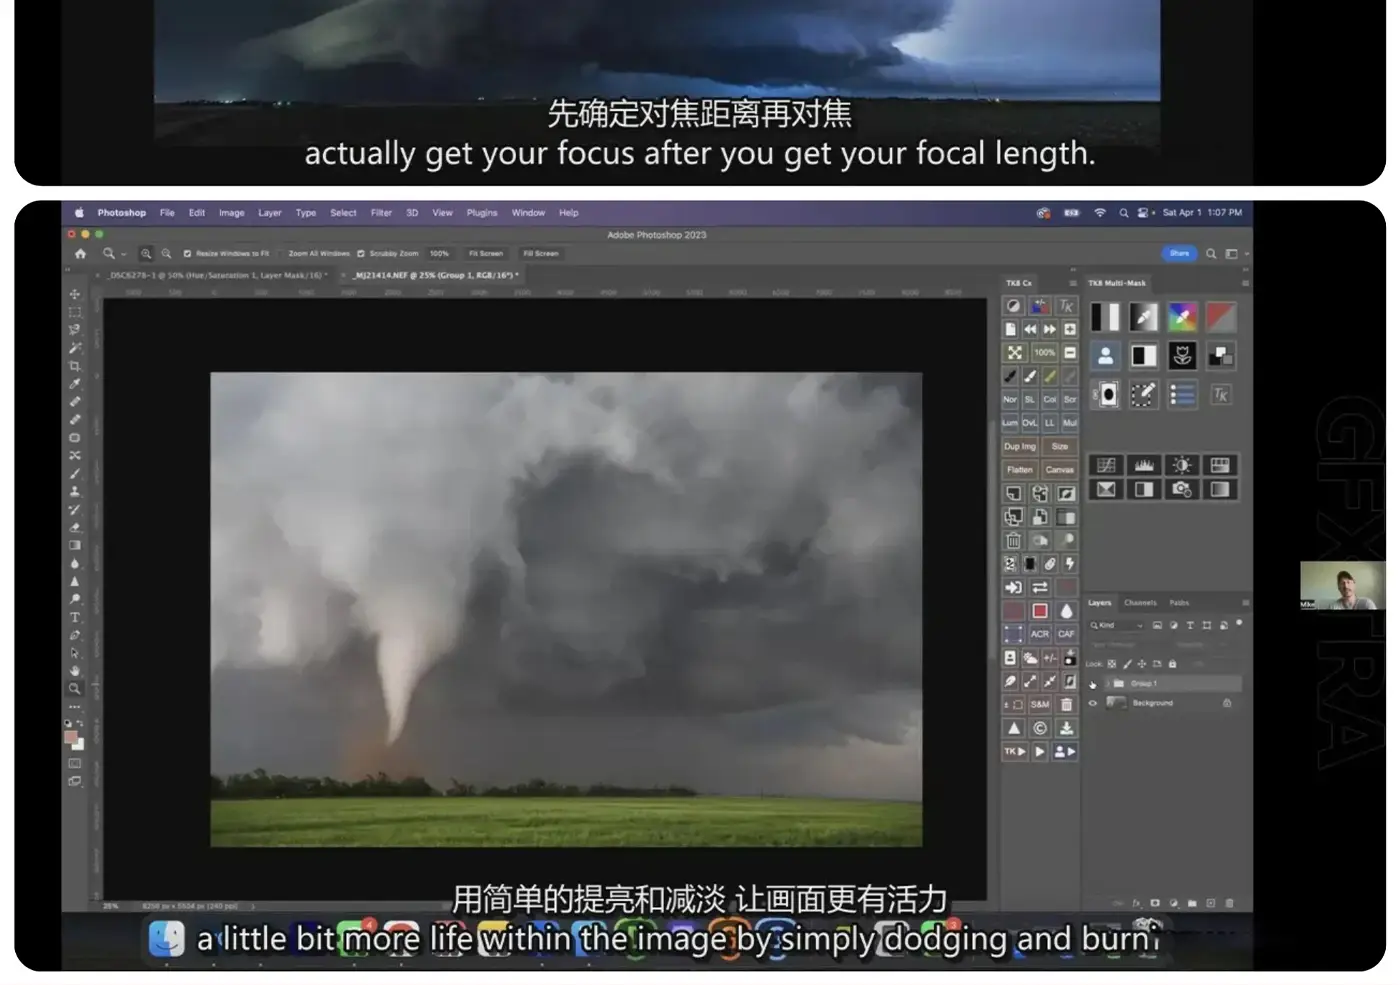Select the Rectangular Marquee tool
Viewport: 1400px width, 985px height.
coord(75,312)
